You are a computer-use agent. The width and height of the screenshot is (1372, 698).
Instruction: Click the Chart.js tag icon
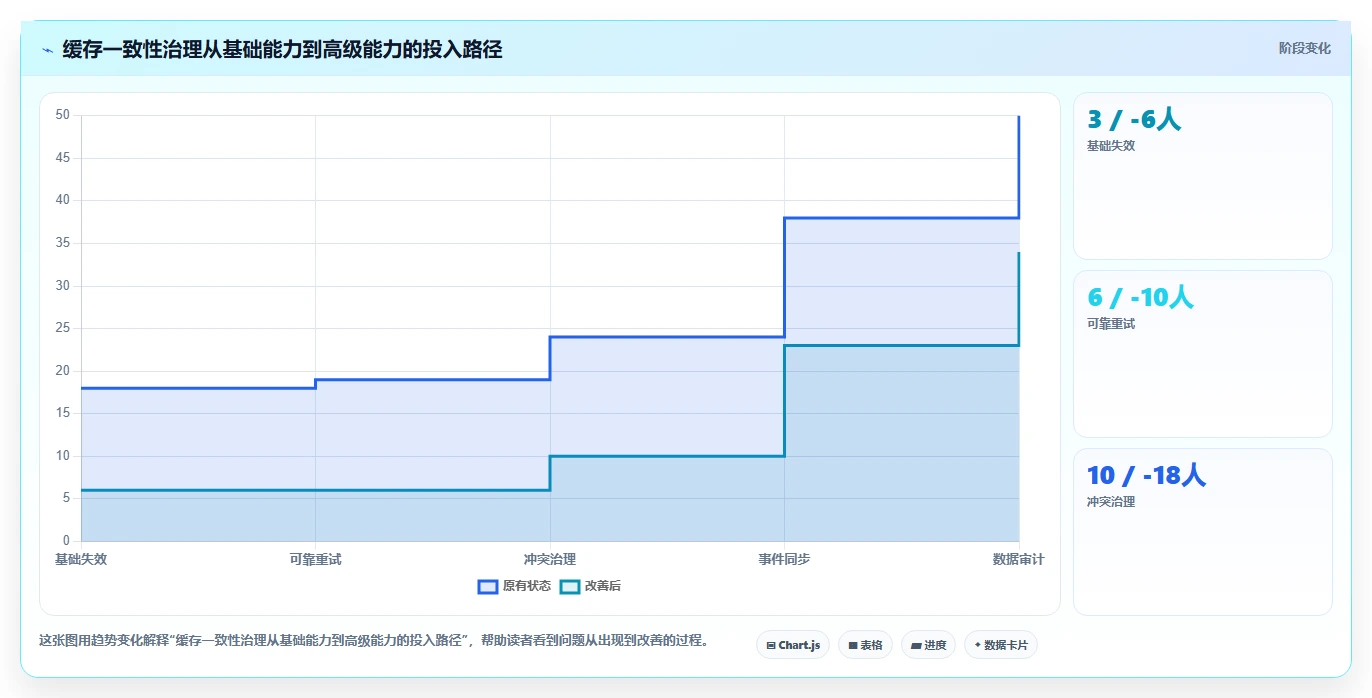(771, 646)
